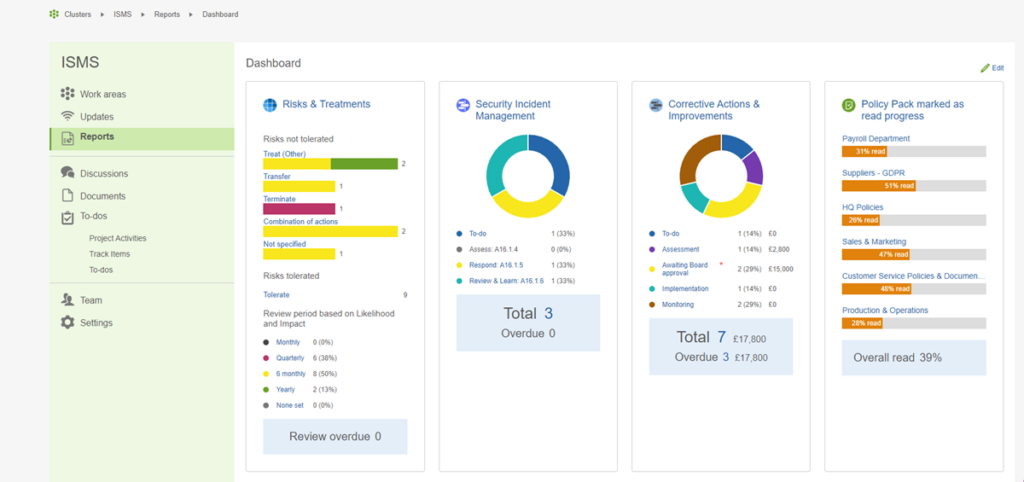The width and height of the screenshot is (1024, 482).
Task: Click the Review overdue 0 summary box
Action: 335,436
